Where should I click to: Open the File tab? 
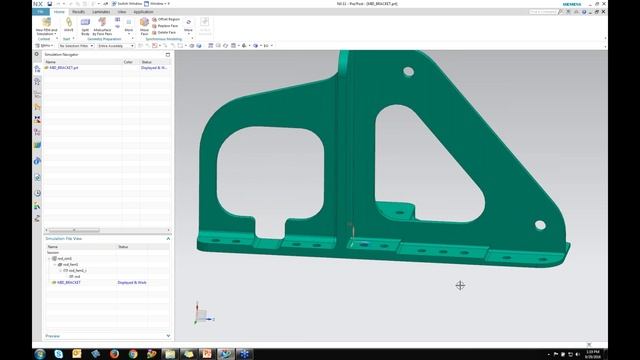(40, 12)
